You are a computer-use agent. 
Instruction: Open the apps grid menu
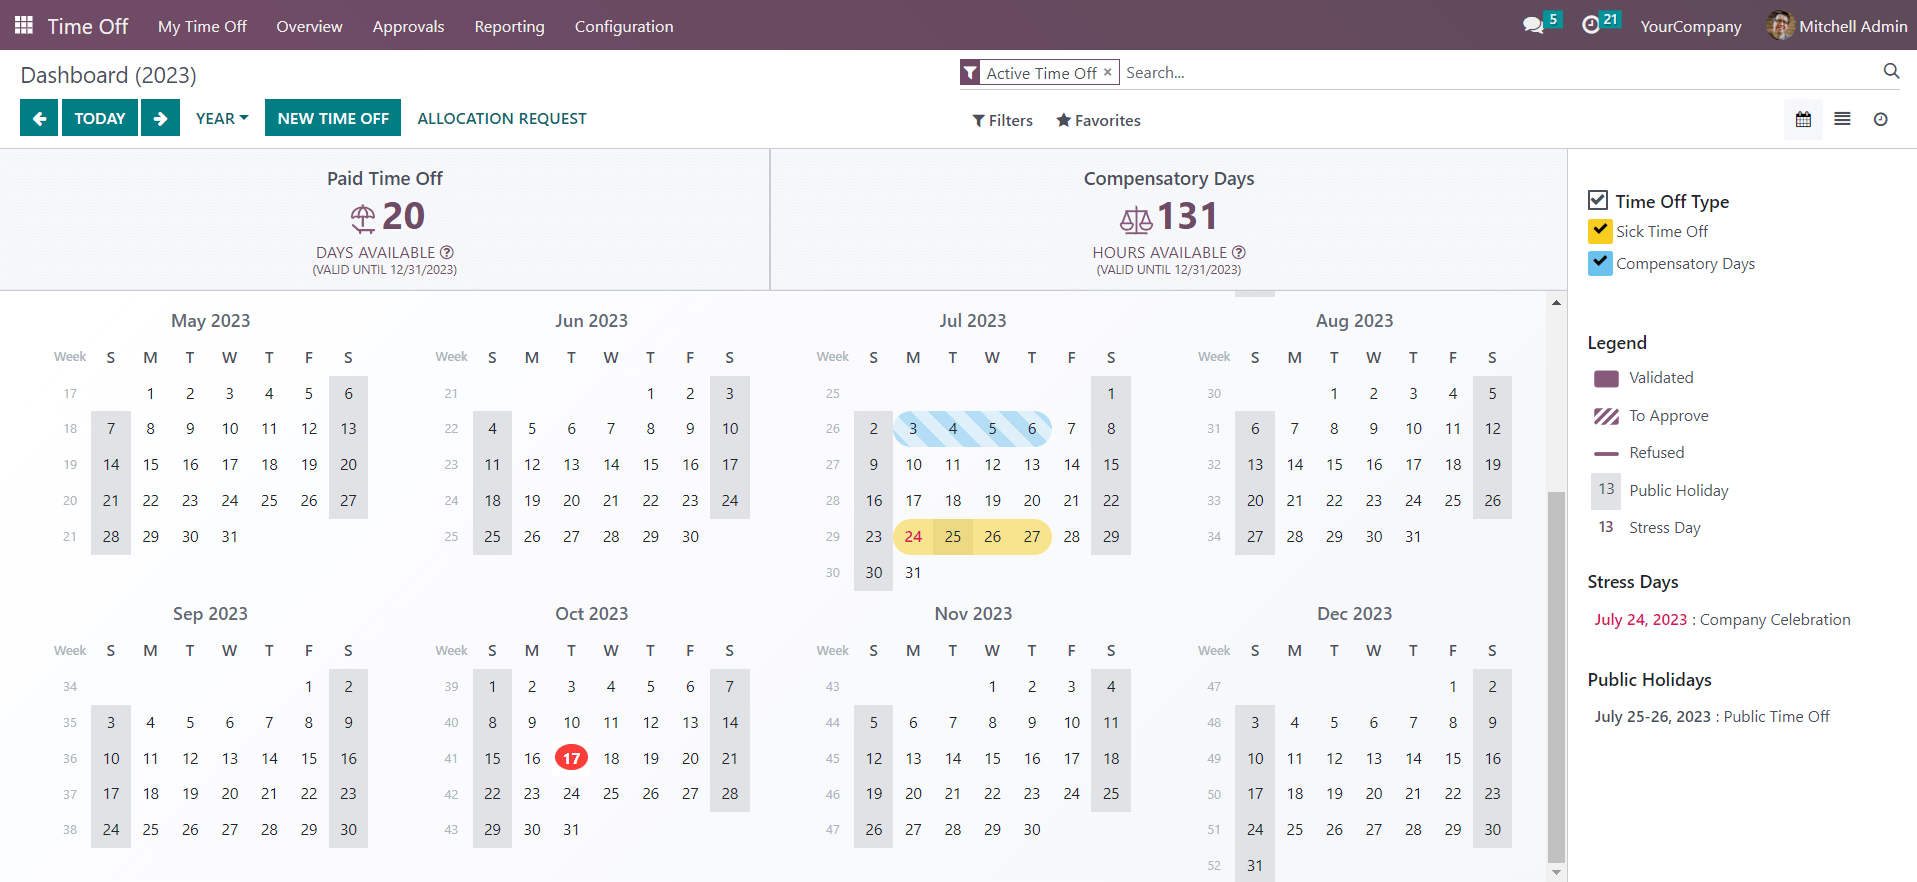click(x=23, y=26)
